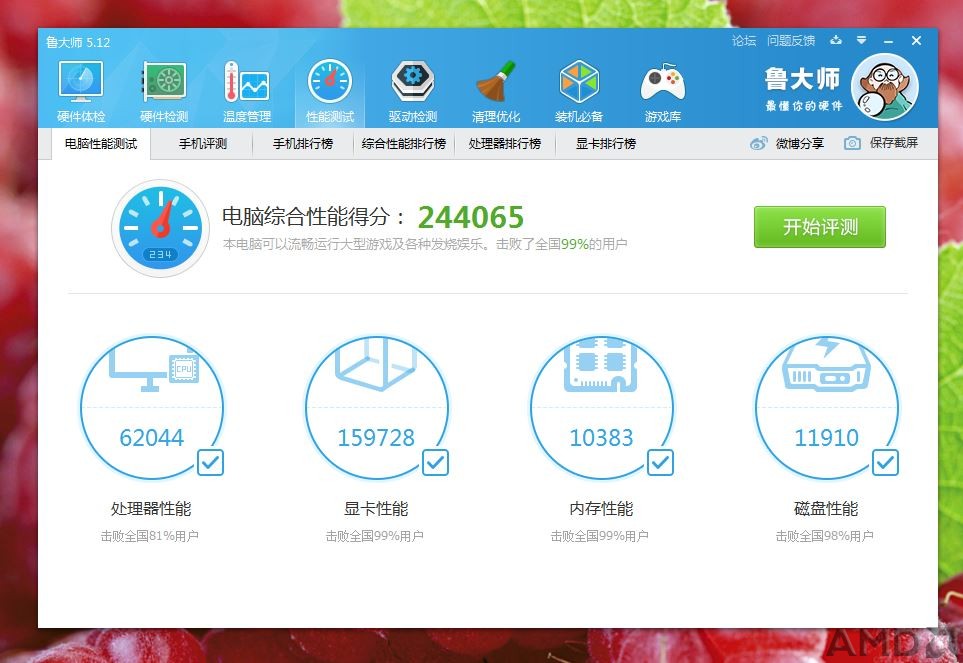Click the upload/skin icon in title bar
This screenshot has width=963, height=663.
[x=835, y=41]
